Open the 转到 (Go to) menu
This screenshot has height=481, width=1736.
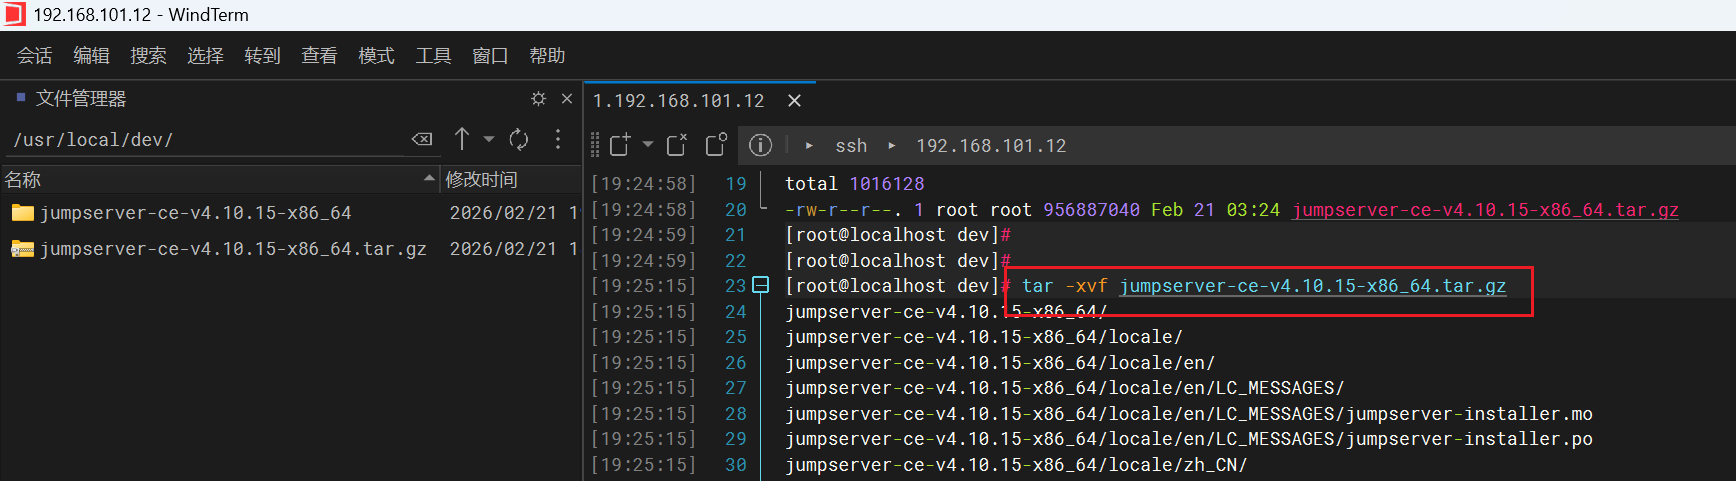tap(262, 56)
